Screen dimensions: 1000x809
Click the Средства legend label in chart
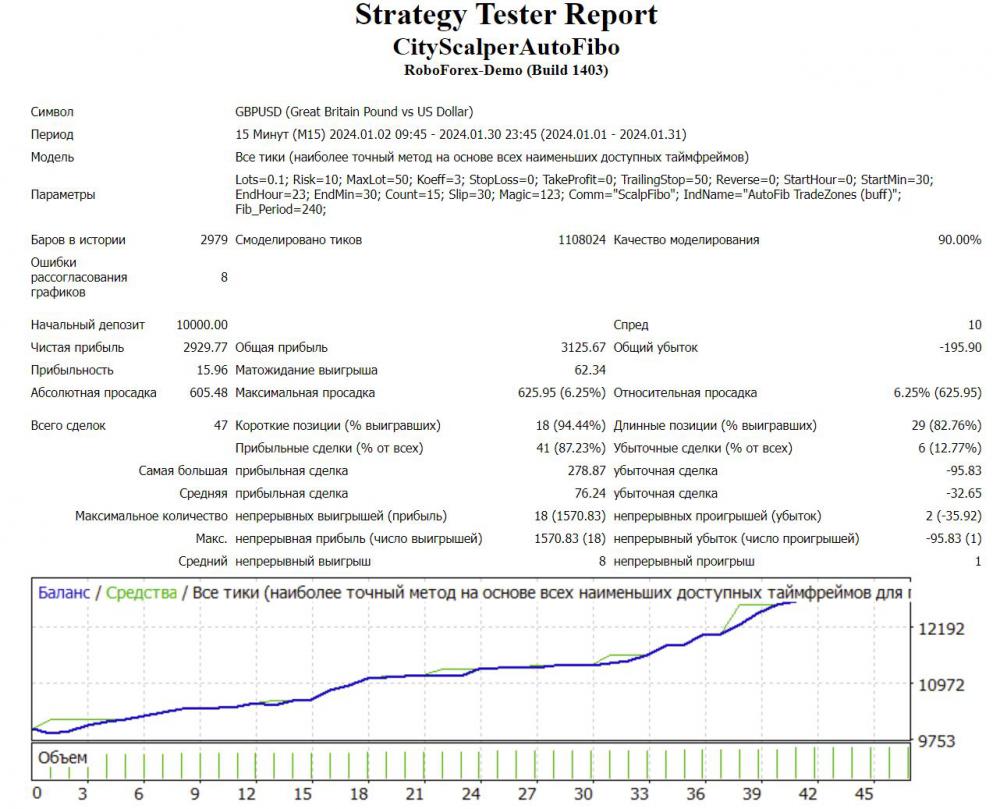pyautogui.click(x=141, y=593)
